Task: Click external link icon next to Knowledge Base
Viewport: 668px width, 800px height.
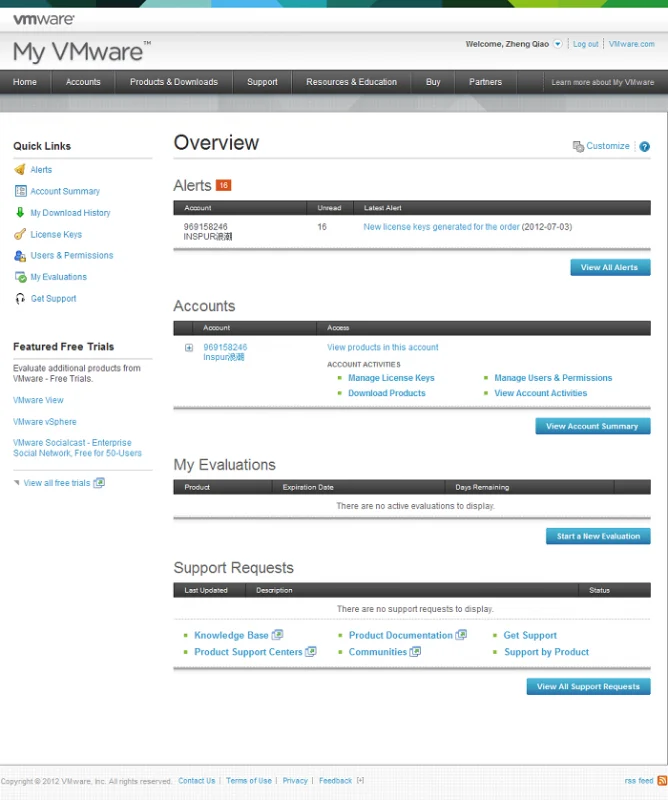Action: pyautogui.click(x=277, y=635)
